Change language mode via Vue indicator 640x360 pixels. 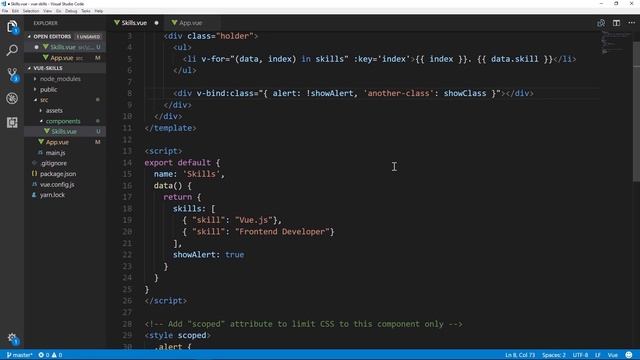(613, 355)
